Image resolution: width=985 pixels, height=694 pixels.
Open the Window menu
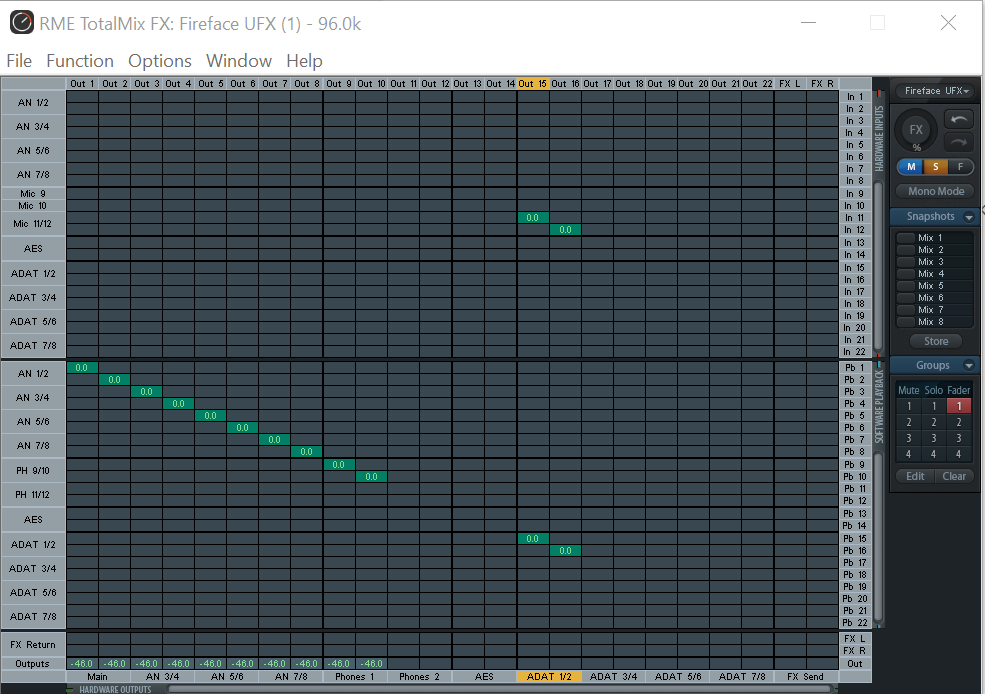[x=239, y=61]
